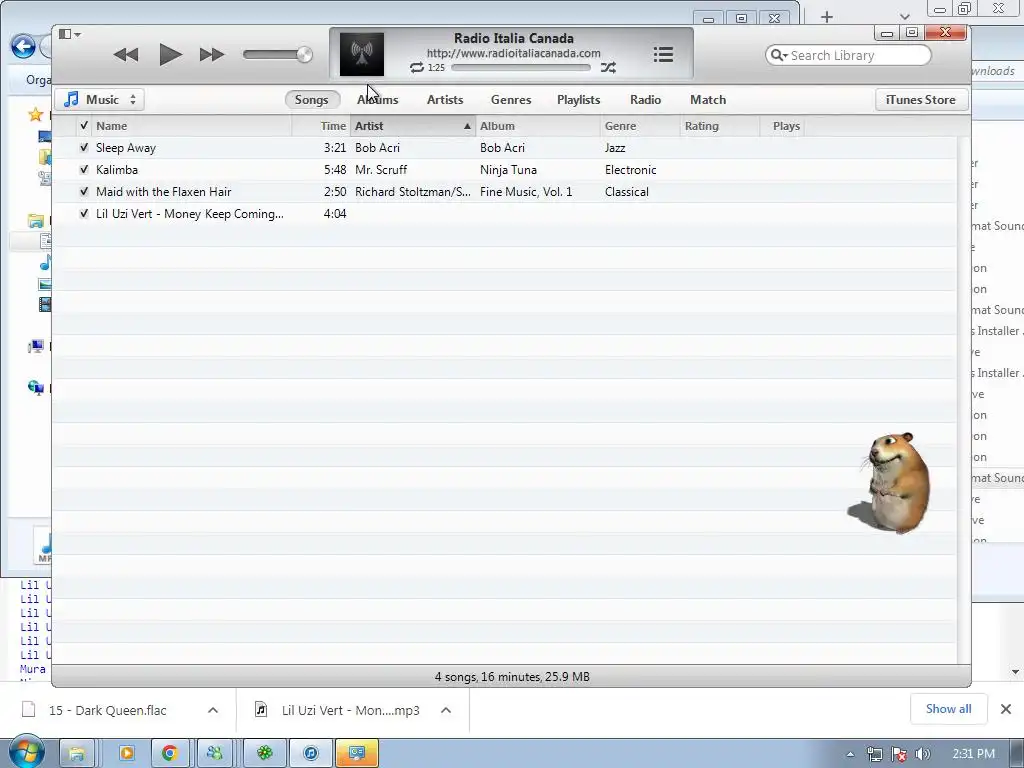Open options chevron for 15 - Dark Queen.flac
1024x768 pixels.
click(x=213, y=710)
